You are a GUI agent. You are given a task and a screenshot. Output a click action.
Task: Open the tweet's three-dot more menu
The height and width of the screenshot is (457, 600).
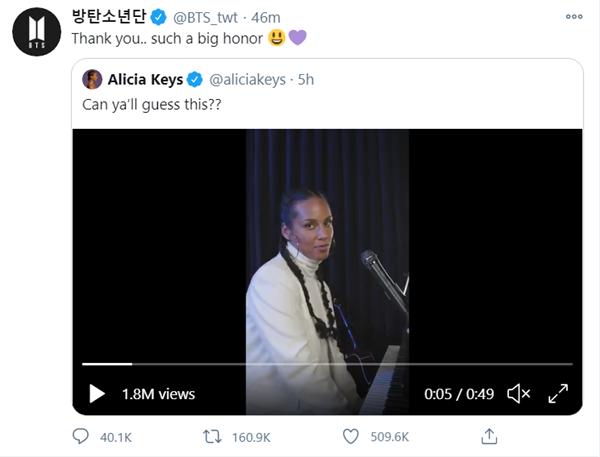(x=574, y=14)
